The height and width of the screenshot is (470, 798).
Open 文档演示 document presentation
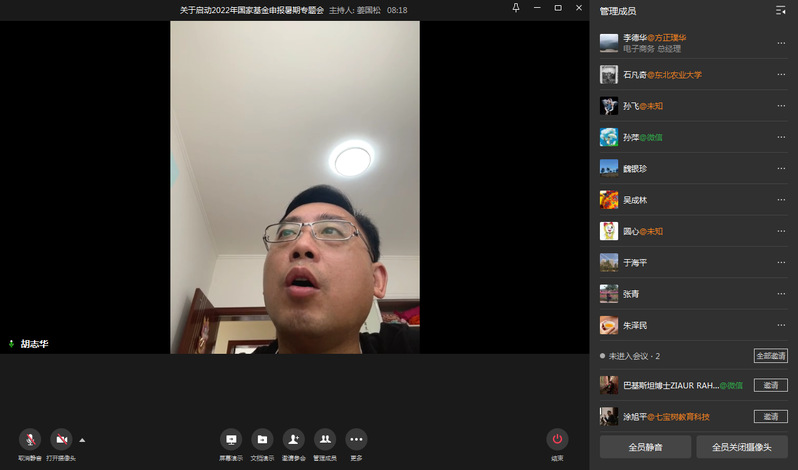(262, 439)
